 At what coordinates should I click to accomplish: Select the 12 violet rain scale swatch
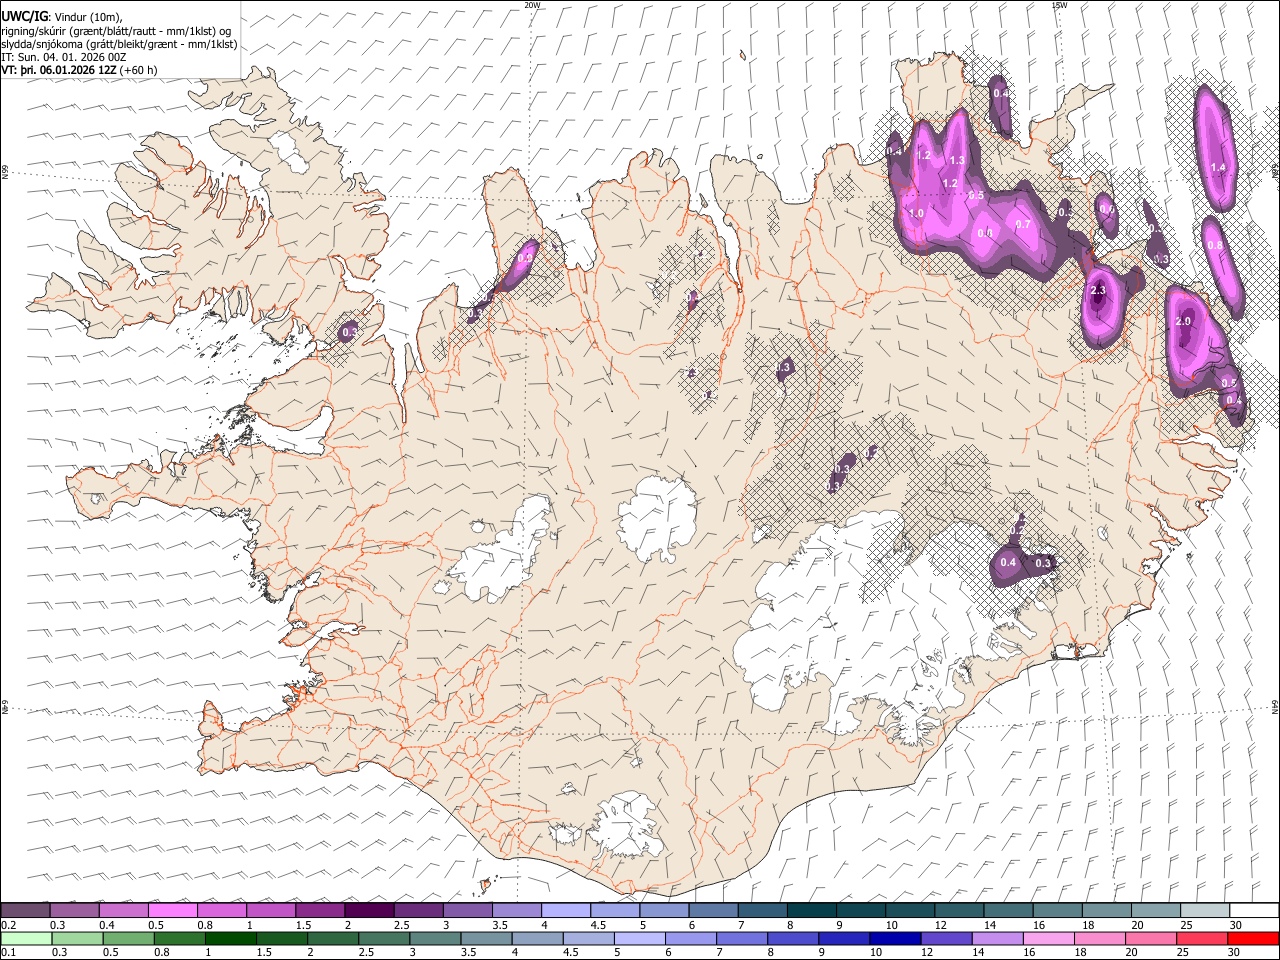point(944,938)
